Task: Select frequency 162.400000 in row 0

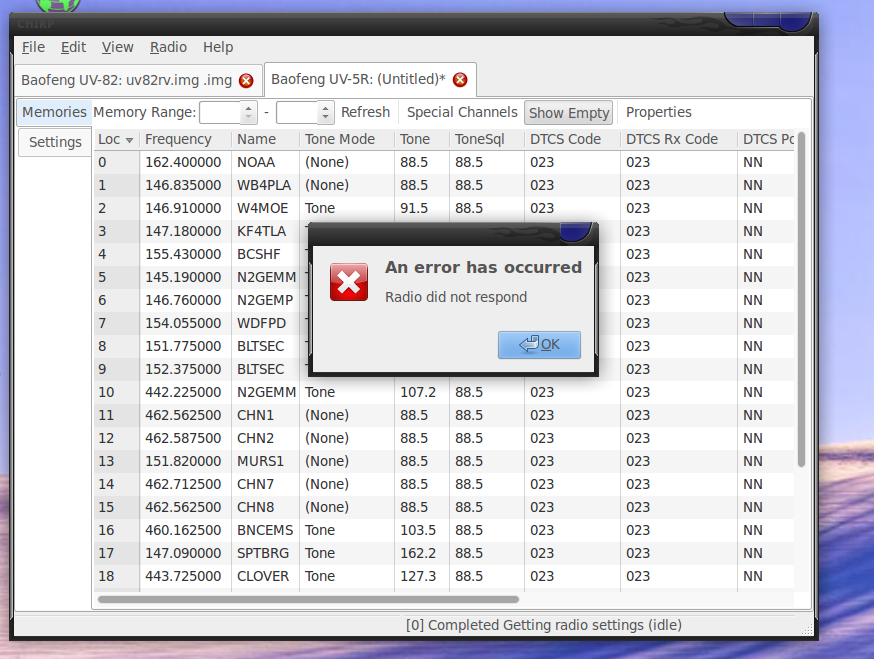Action: click(183, 162)
